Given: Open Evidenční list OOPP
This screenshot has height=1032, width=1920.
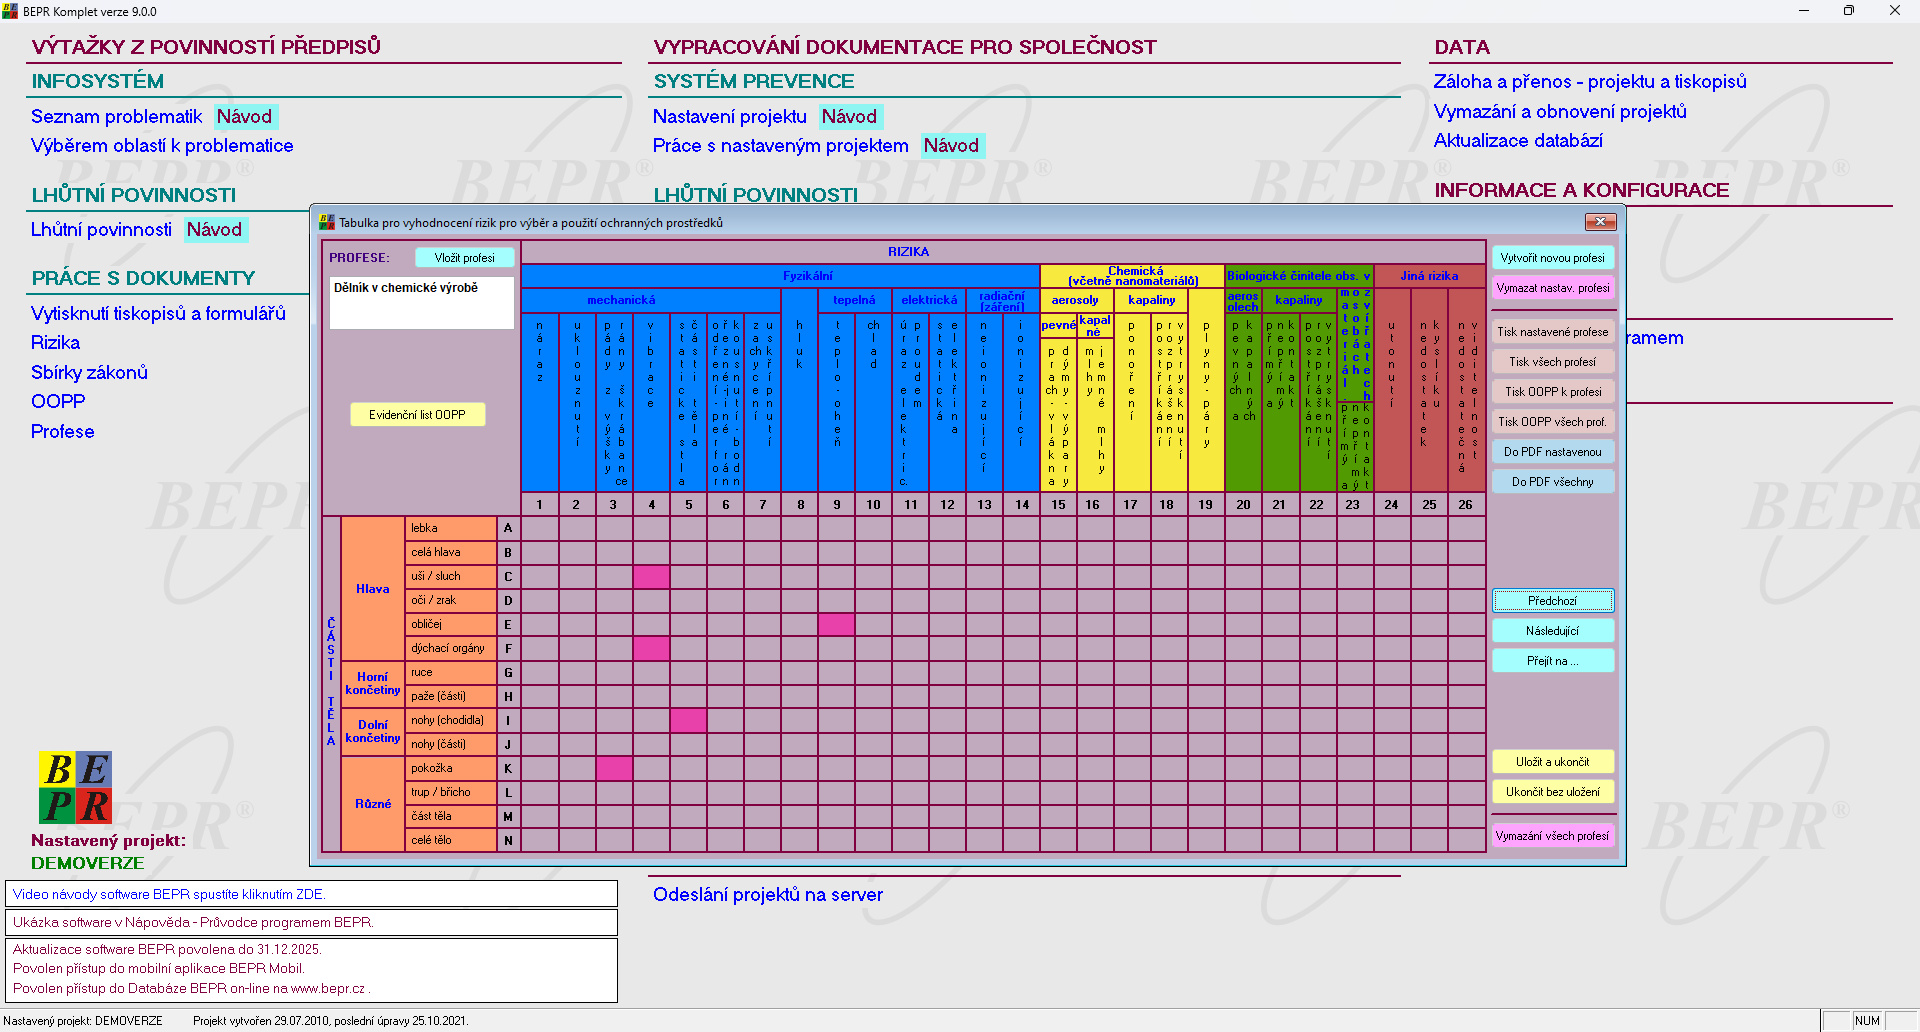Looking at the screenshot, I should [417, 415].
